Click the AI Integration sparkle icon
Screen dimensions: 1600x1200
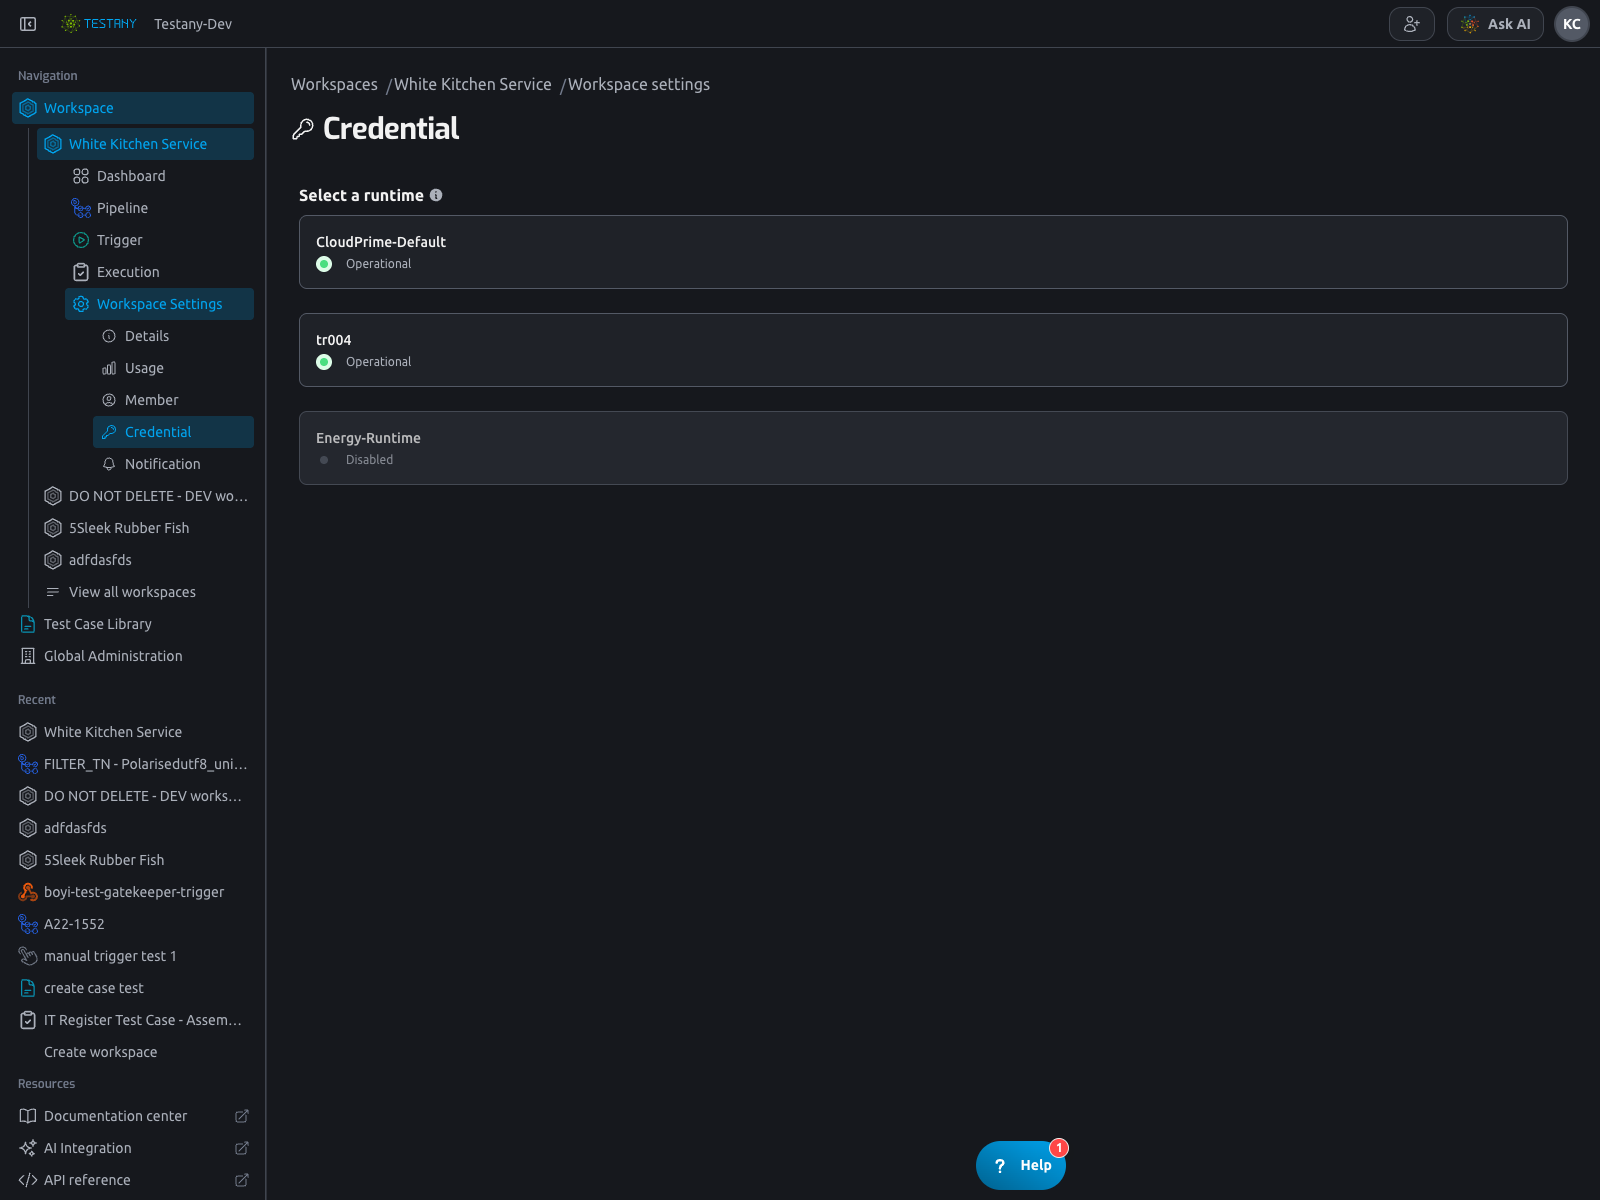pyautogui.click(x=28, y=1148)
